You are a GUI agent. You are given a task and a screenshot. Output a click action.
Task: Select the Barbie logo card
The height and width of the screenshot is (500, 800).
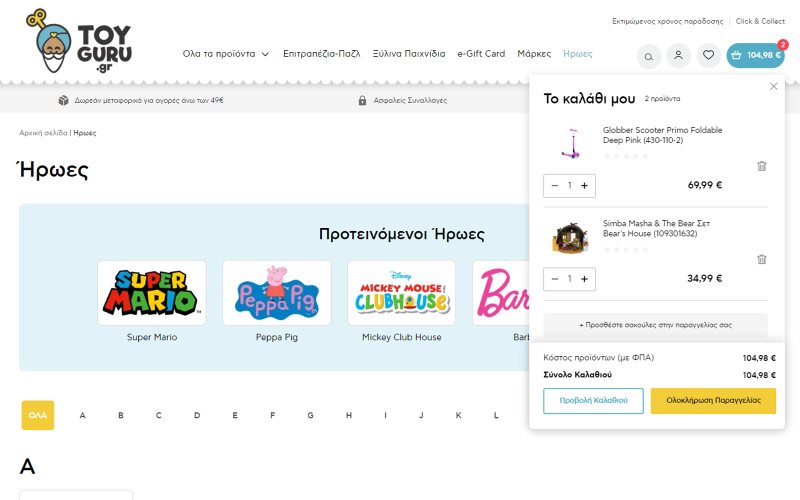(x=501, y=293)
